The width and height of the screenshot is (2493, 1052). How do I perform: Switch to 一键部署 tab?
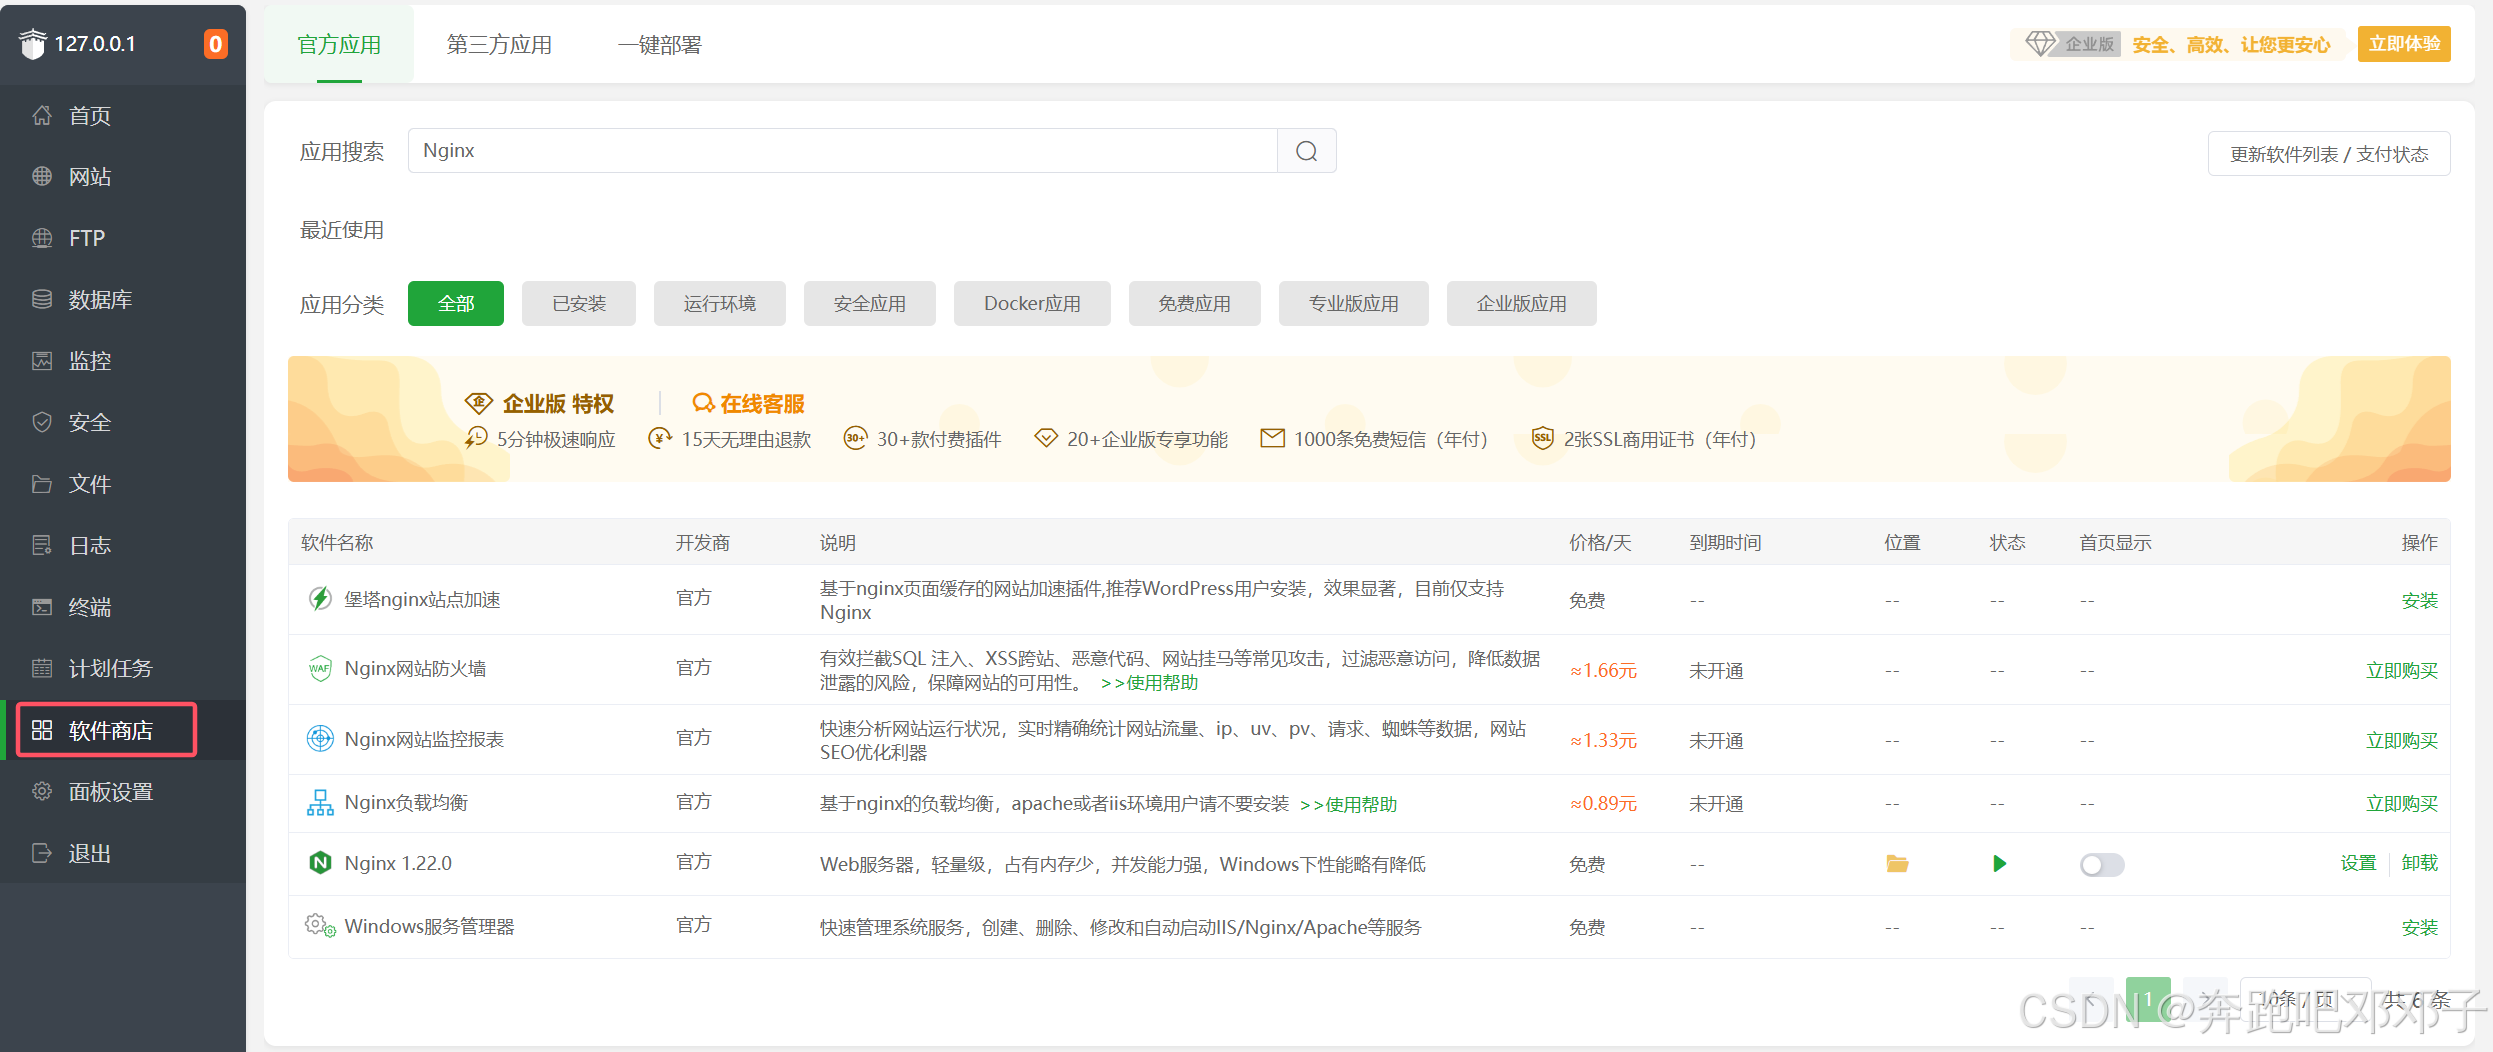[x=660, y=45]
